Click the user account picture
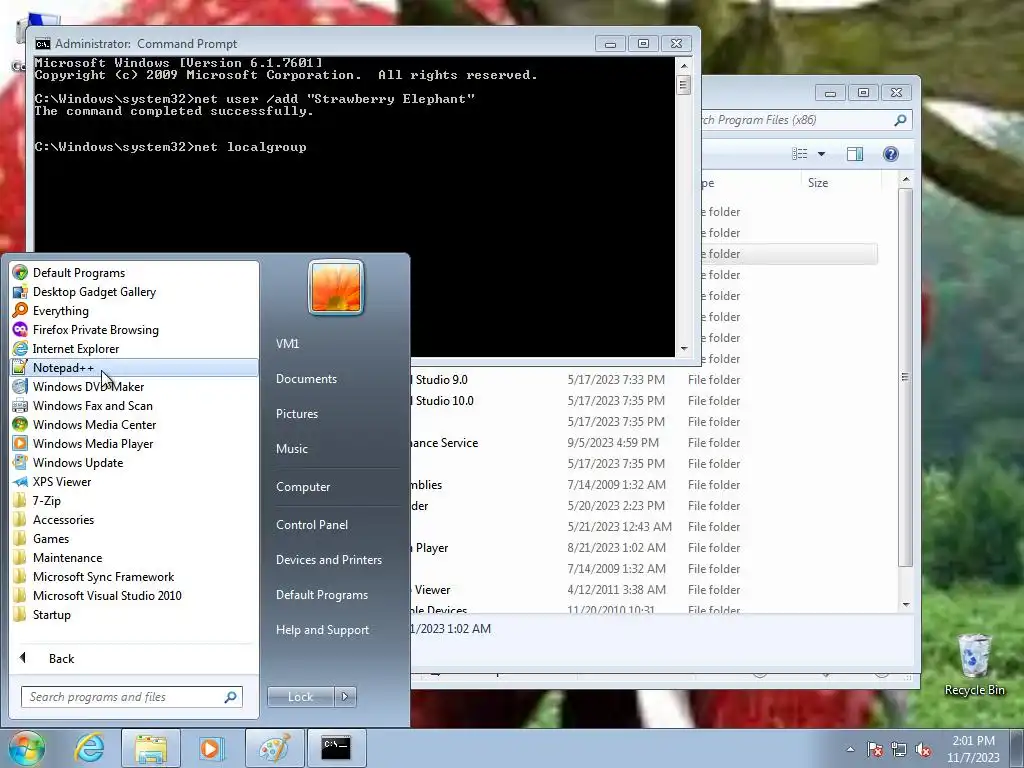 (x=336, y=287)
